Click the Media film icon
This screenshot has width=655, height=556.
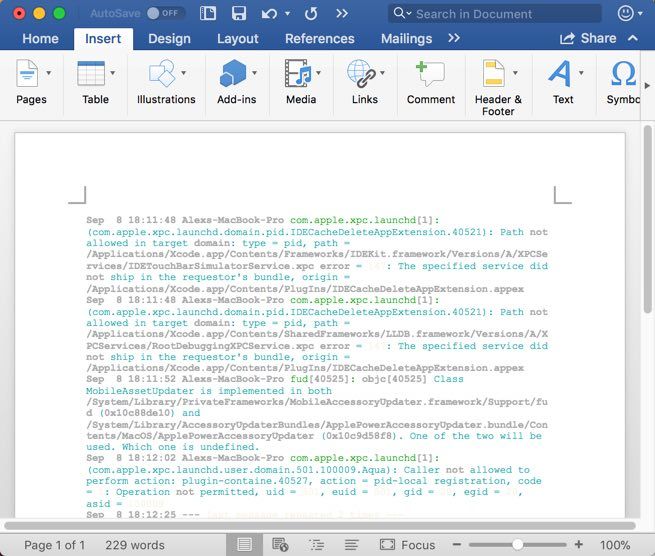[x=298, y=73]
